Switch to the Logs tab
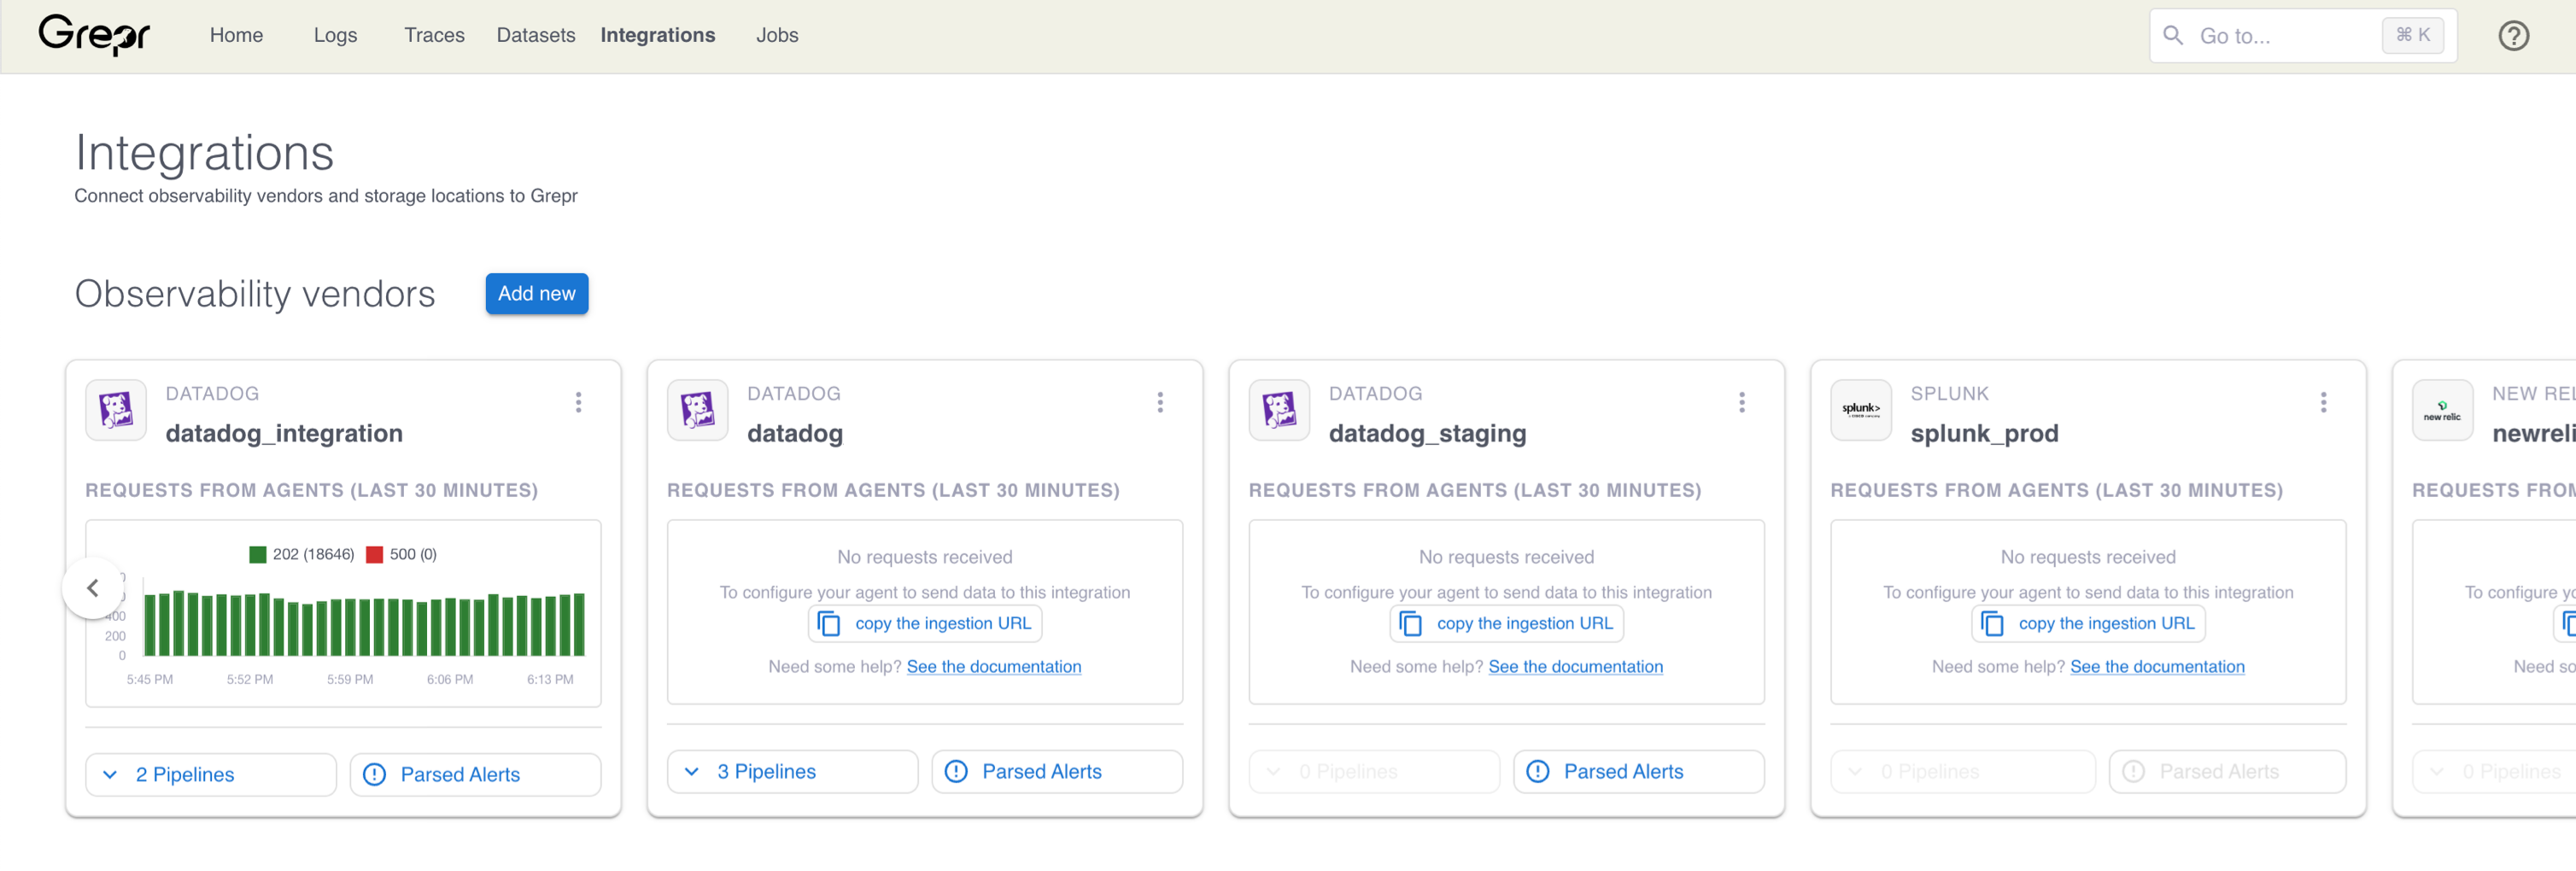Screen dimensions: 2576x871 (335, 35)
